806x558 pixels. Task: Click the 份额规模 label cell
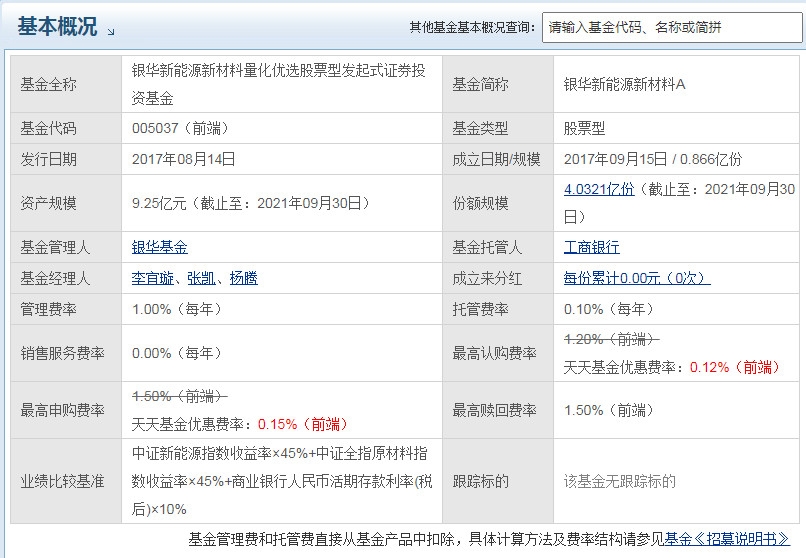coord(498,203)
